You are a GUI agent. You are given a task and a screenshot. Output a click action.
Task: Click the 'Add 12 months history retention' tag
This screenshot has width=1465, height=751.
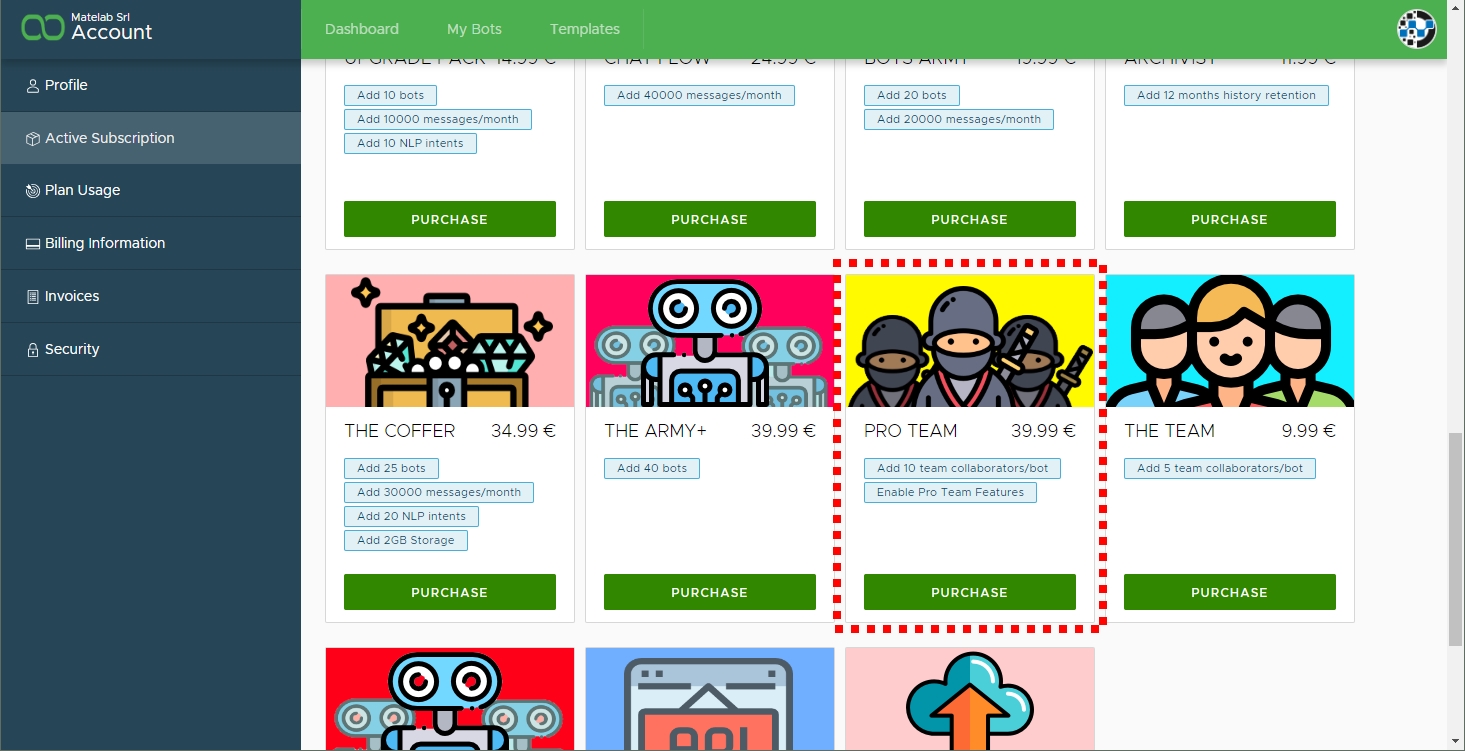(x=1226, y=95)
